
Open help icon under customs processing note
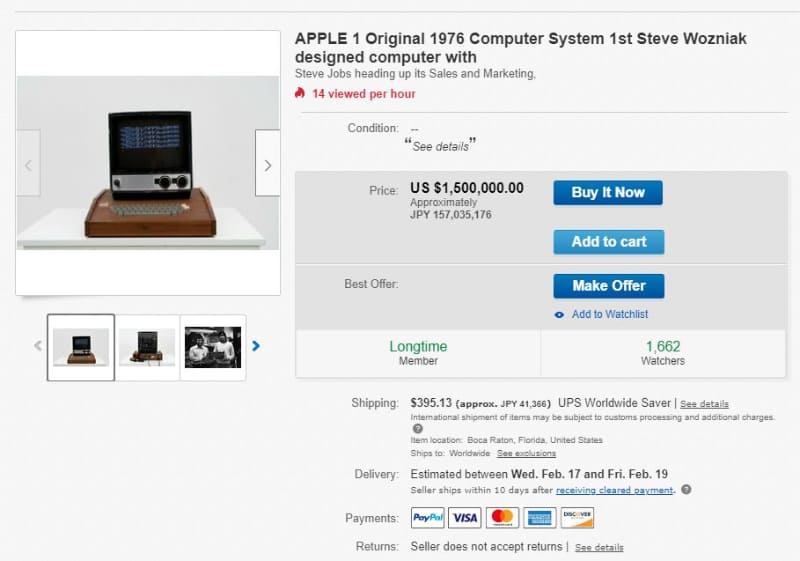click(417, 429)
